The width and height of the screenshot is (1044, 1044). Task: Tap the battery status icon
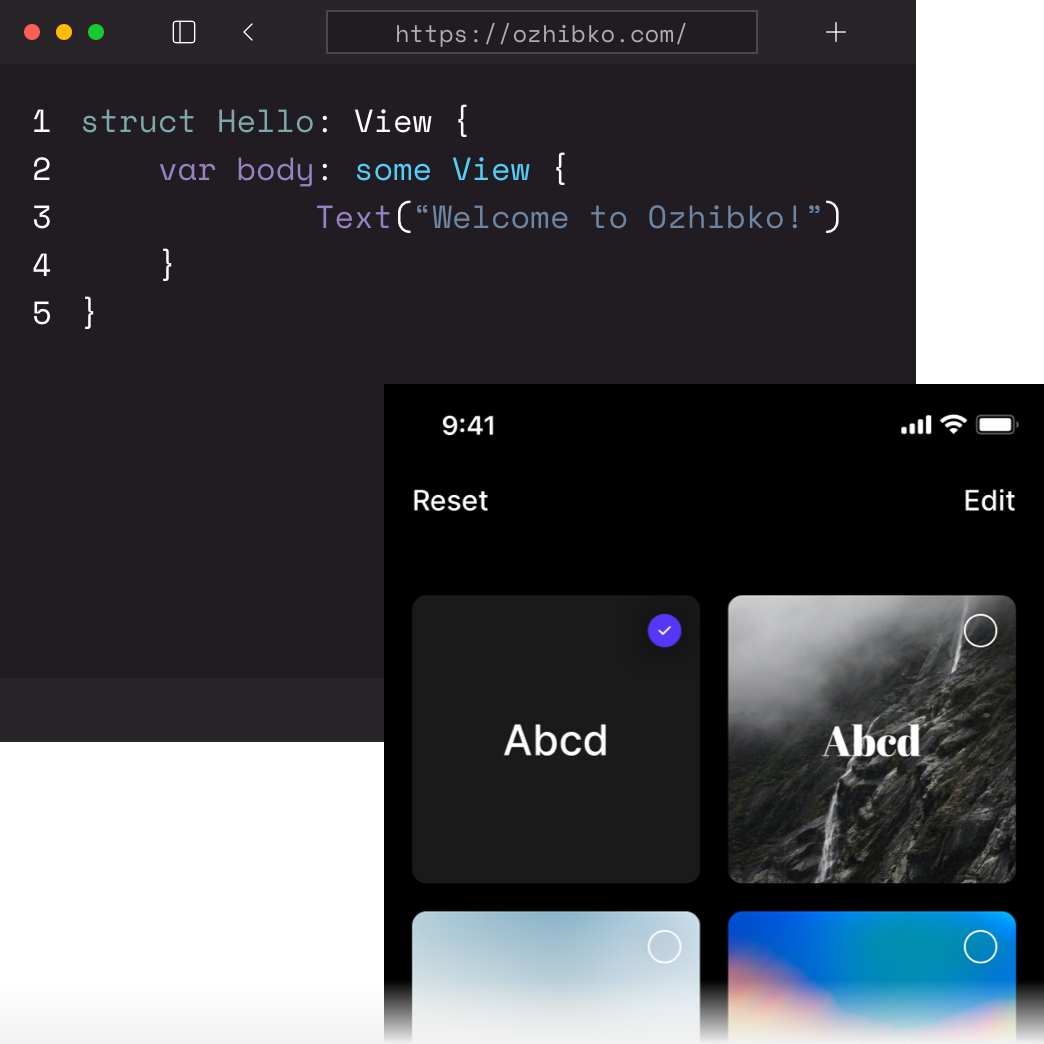tap(996, 425)
